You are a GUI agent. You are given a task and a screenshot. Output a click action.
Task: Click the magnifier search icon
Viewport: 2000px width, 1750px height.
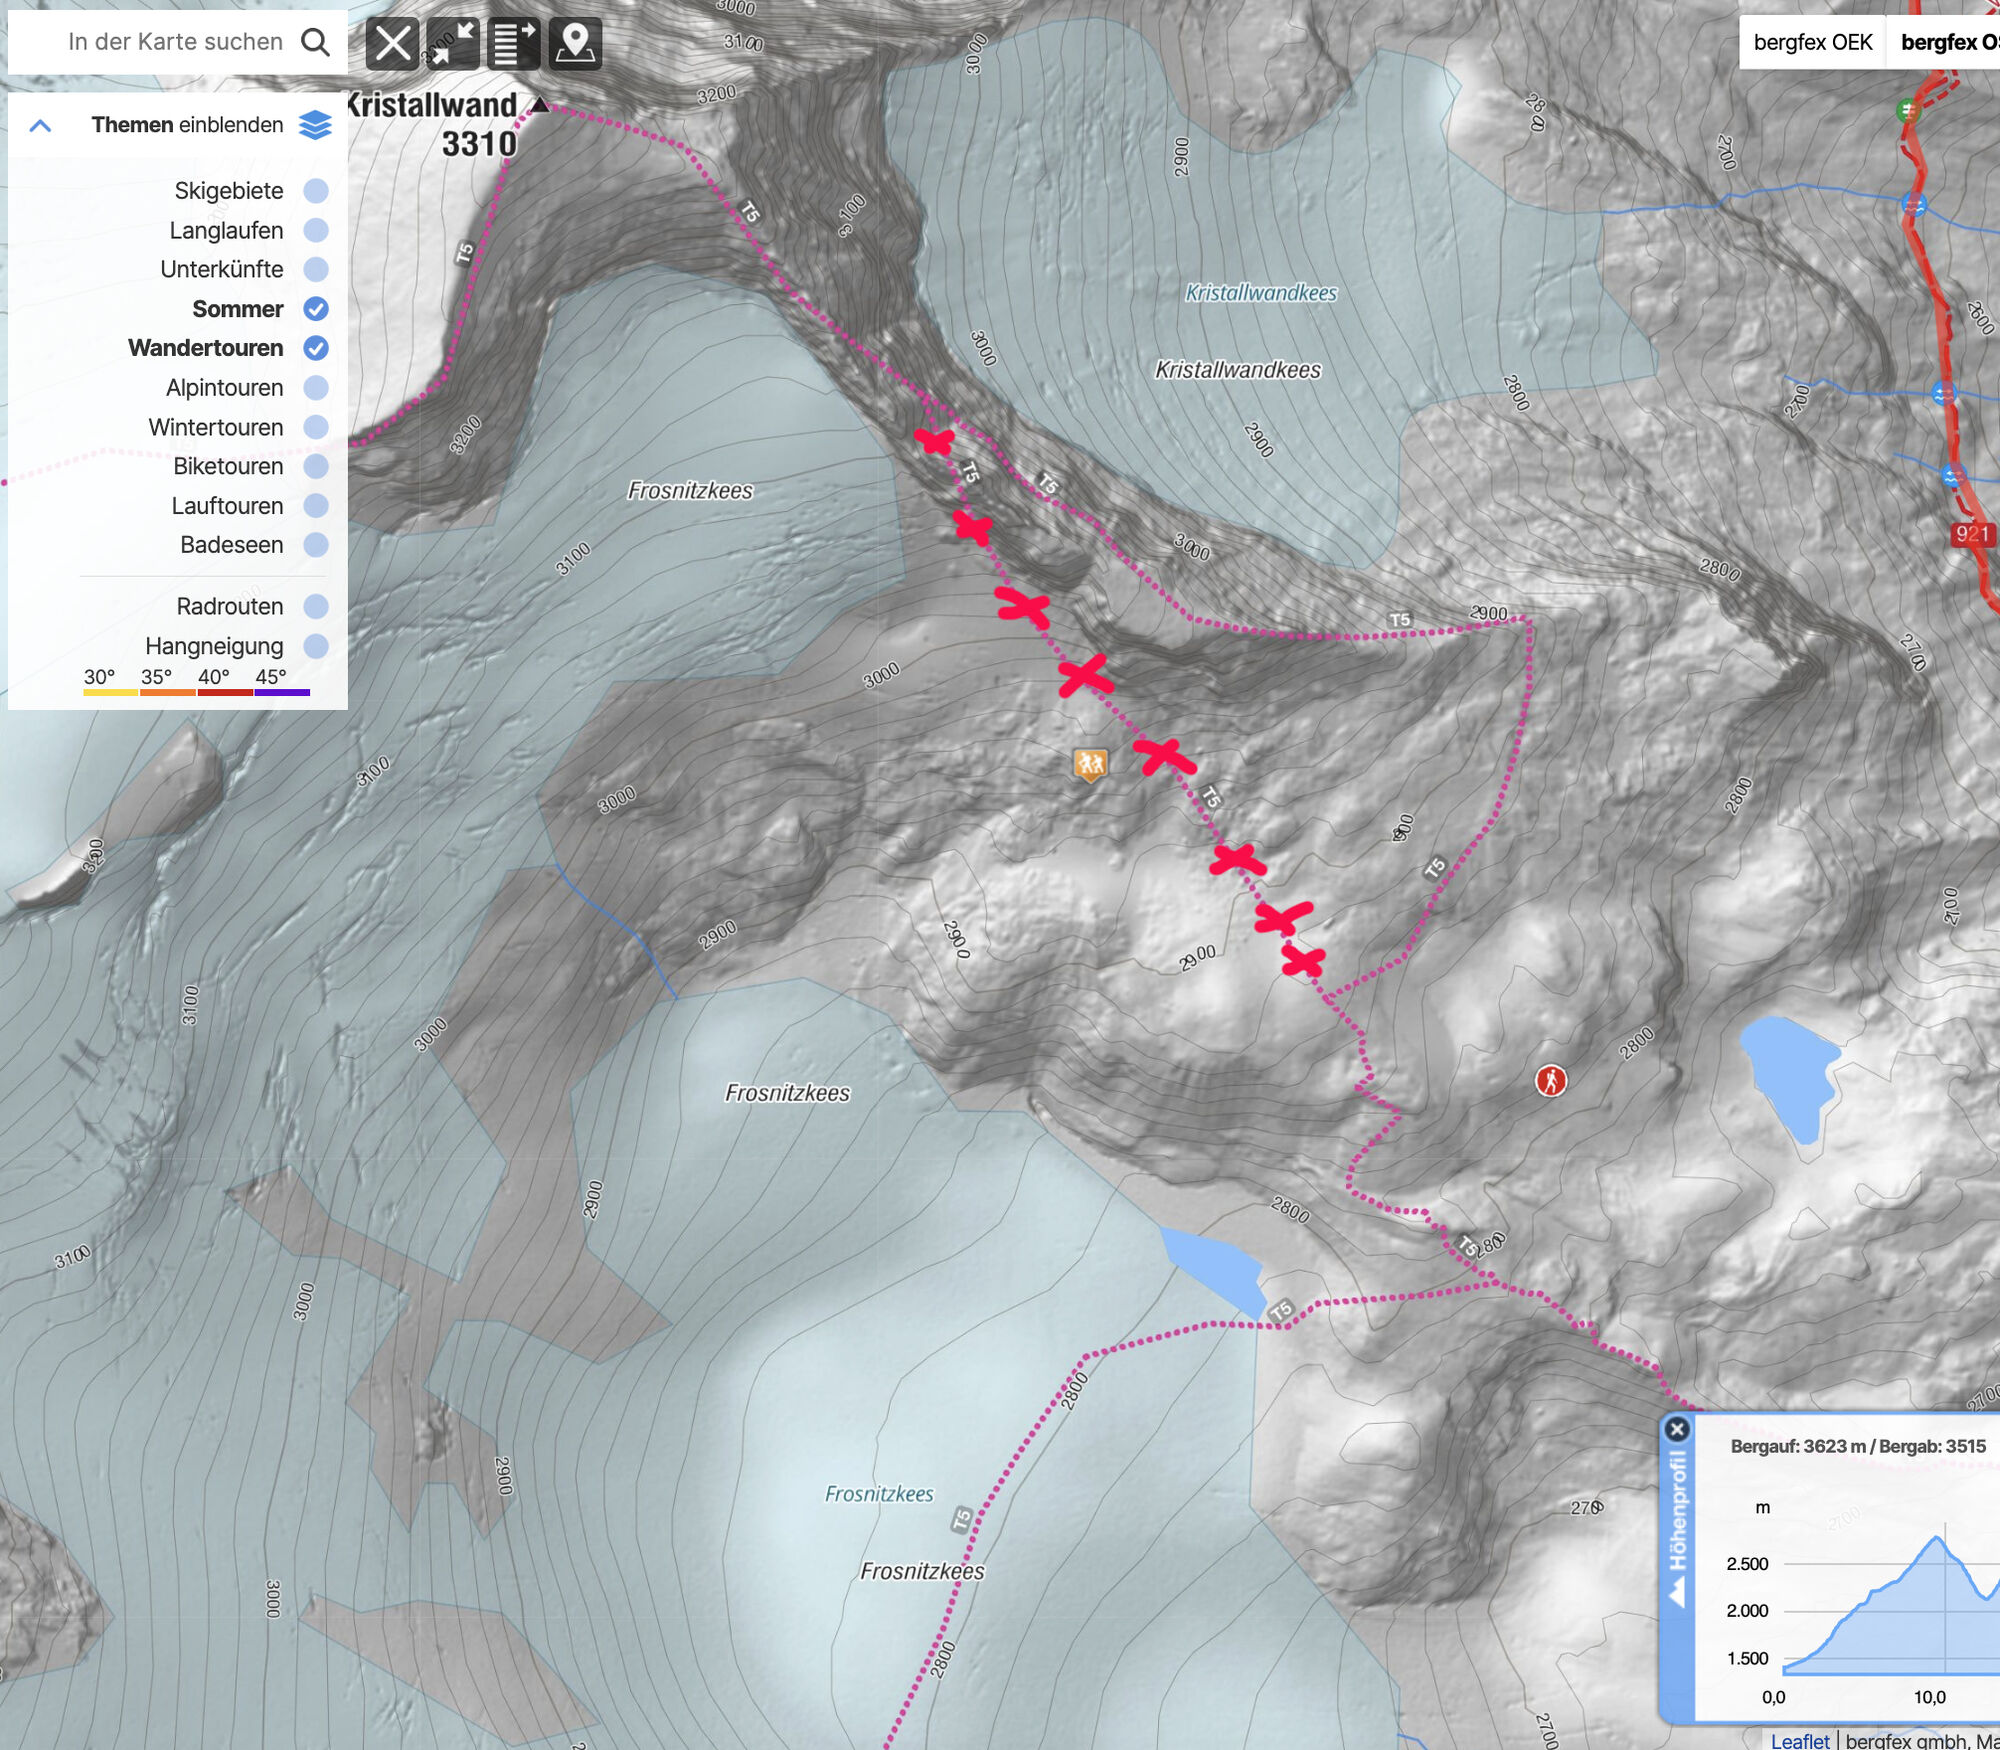point(315,42)
